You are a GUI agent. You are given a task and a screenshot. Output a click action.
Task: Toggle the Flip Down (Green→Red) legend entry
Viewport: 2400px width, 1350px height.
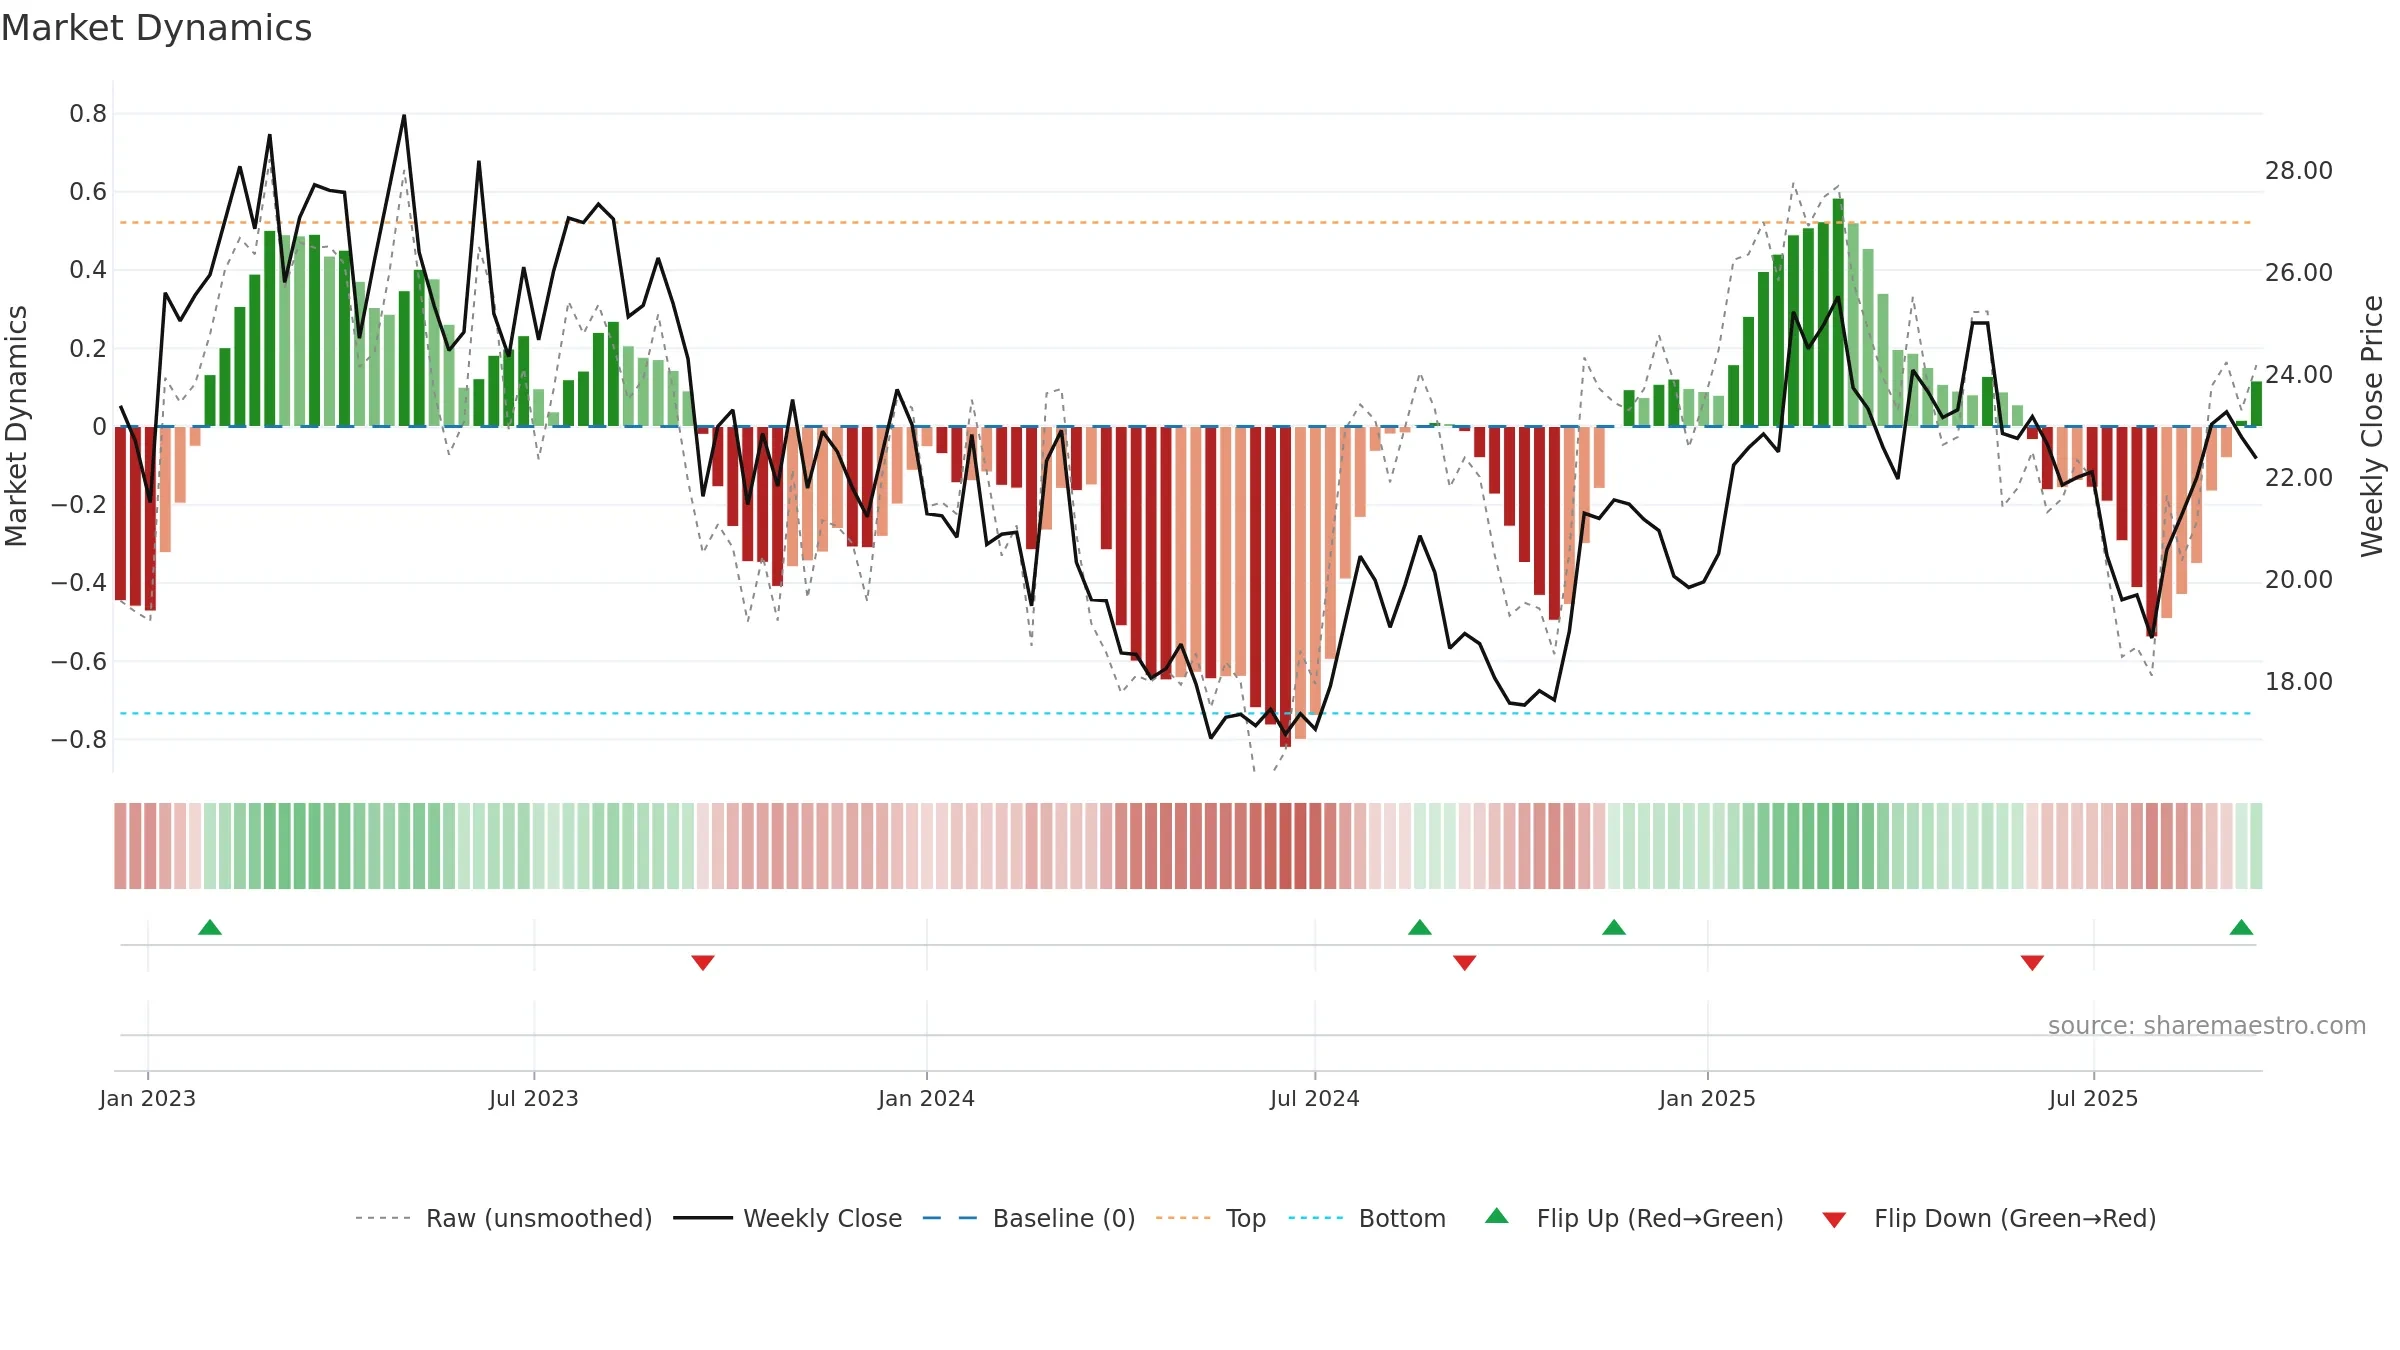1989,1218
